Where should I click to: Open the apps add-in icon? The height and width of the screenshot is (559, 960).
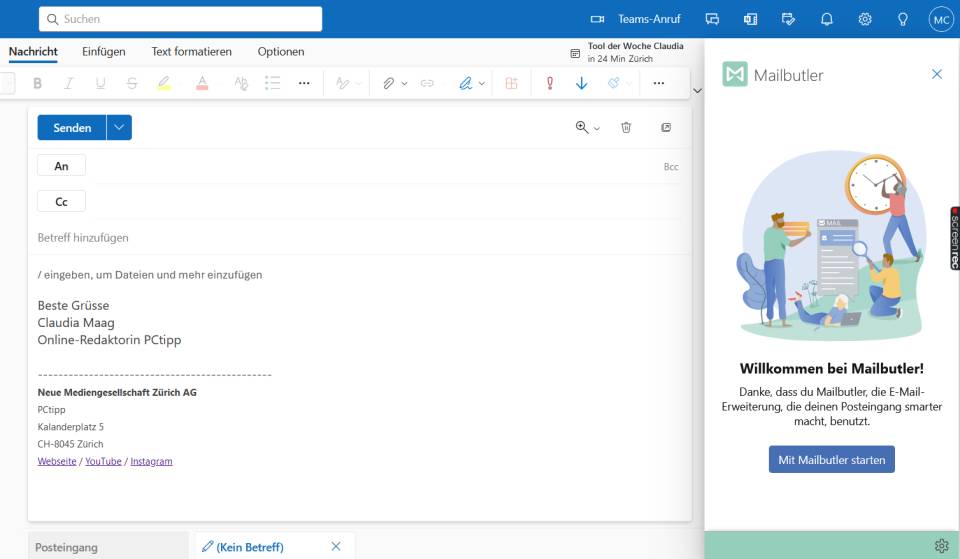(511, 83)
